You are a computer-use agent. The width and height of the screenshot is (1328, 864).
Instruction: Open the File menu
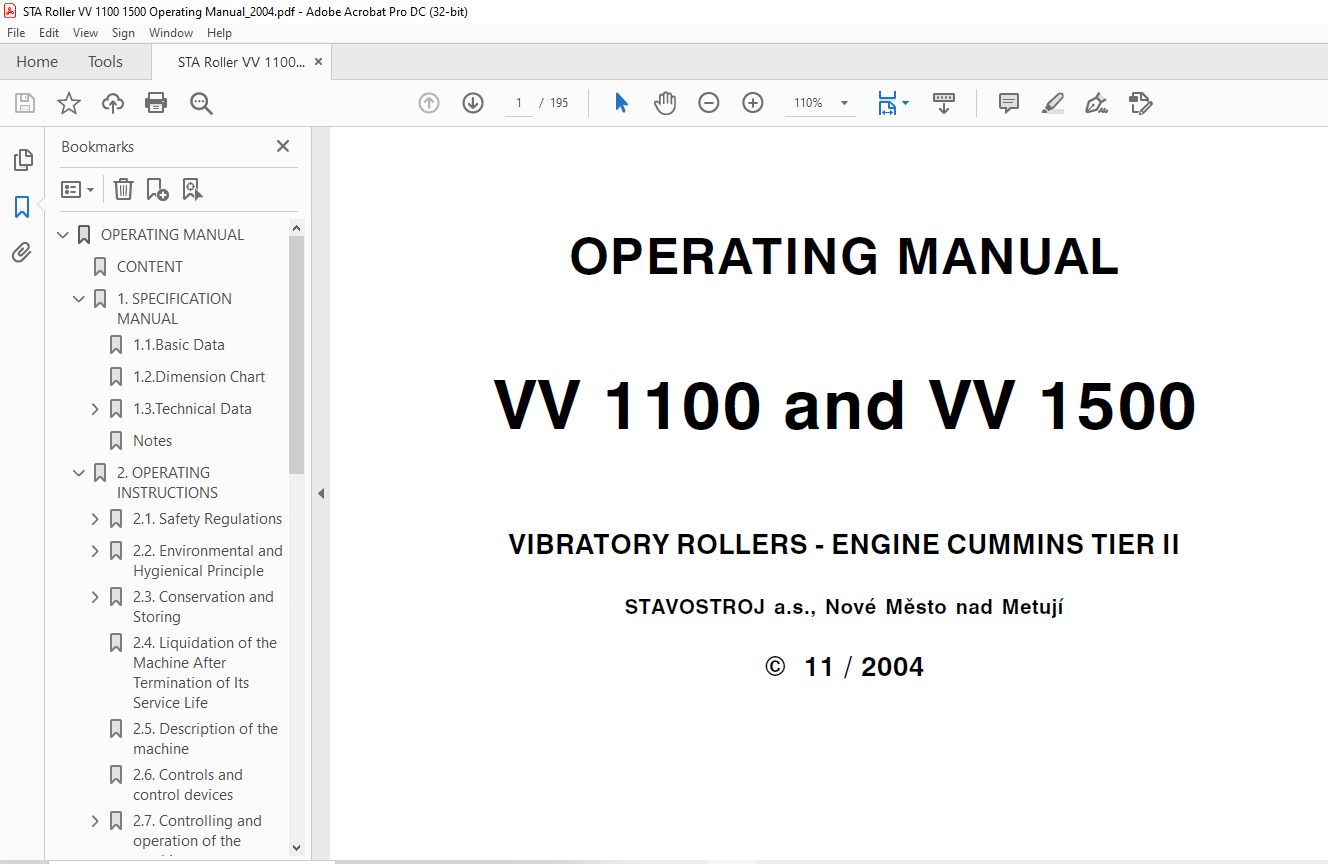click(x=16, y=33)
